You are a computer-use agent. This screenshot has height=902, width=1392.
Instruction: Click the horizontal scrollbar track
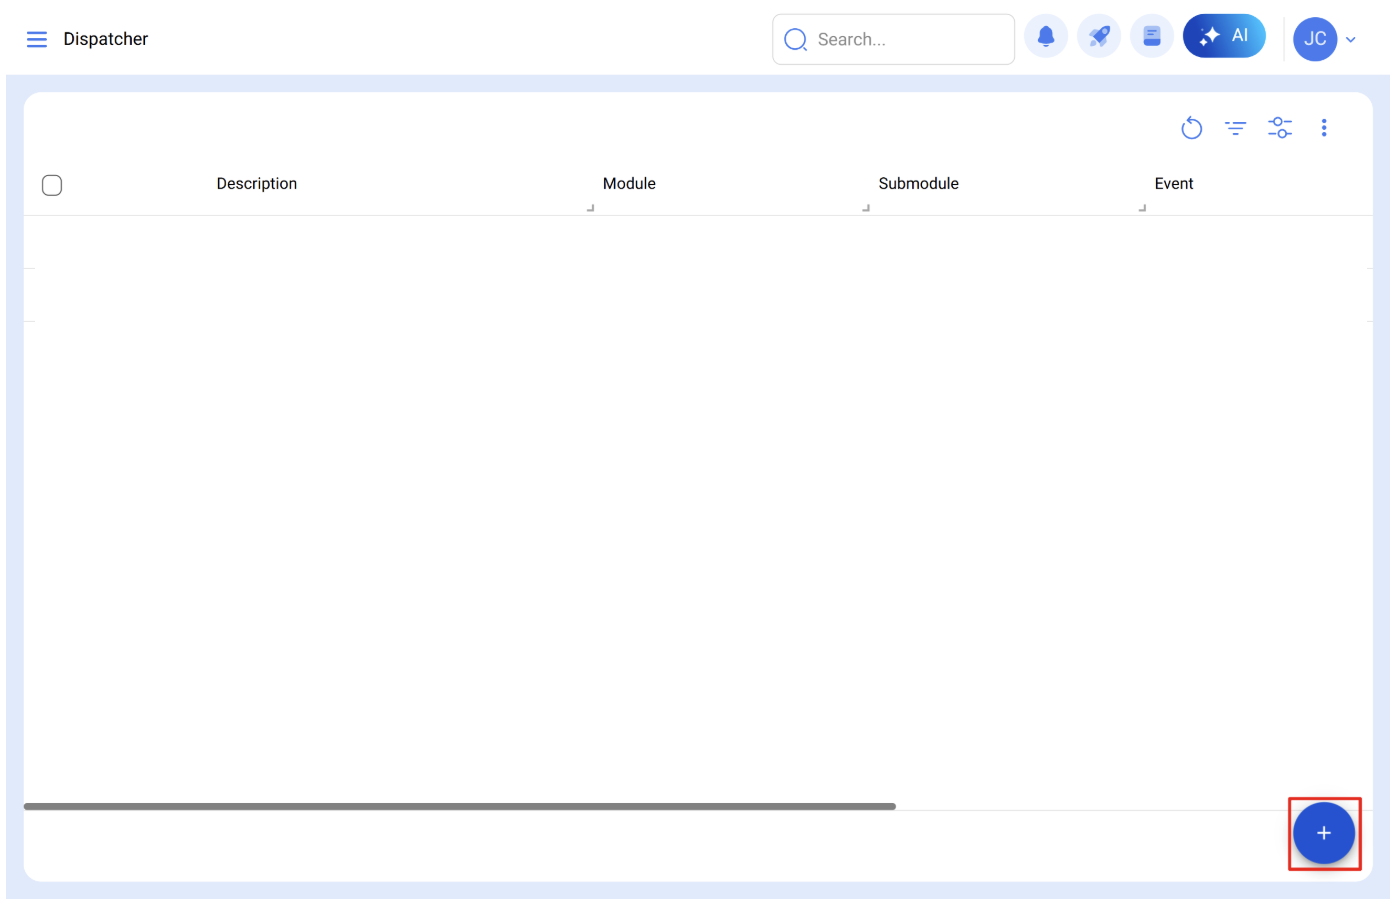click(x=460, y=805)
